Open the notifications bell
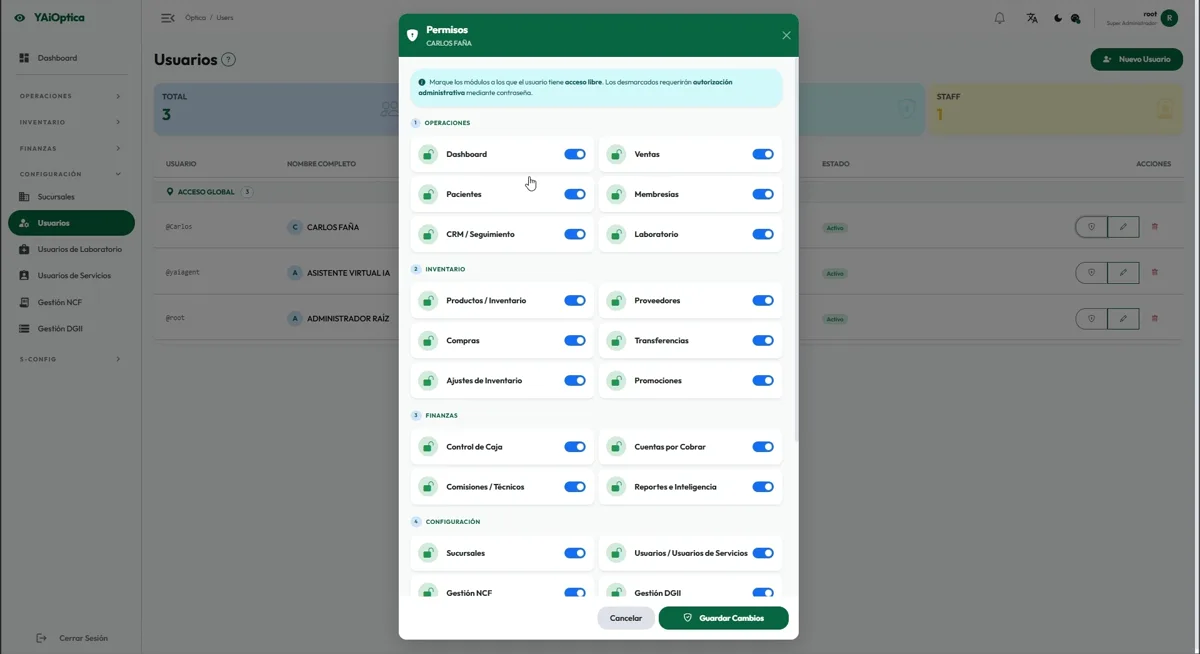 pyautogui.click(x=999, y=18)
